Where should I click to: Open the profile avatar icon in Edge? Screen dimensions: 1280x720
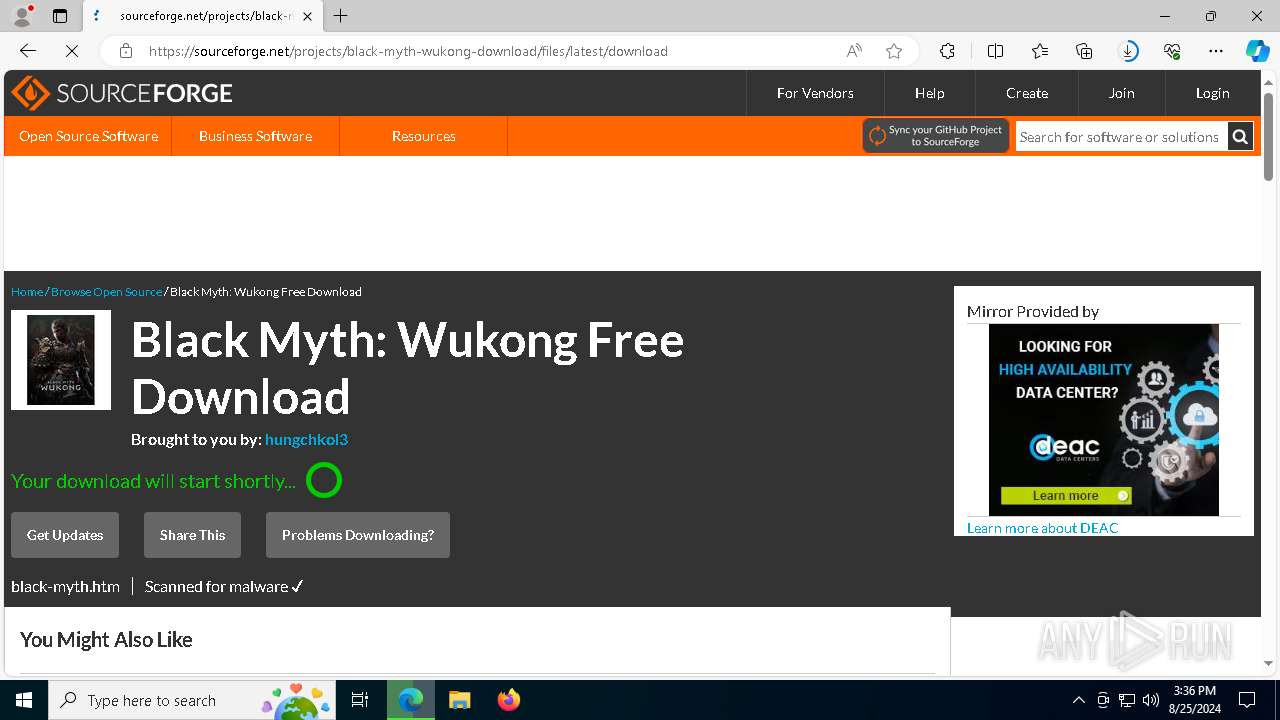pos(22,16)
